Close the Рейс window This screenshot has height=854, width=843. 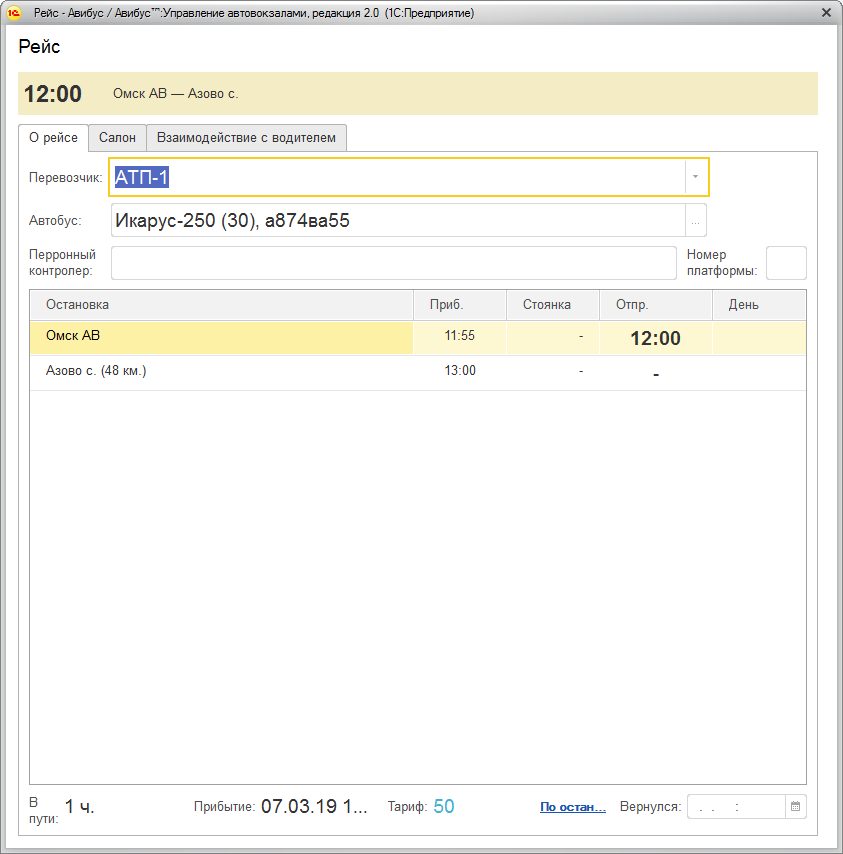[826, 13]
